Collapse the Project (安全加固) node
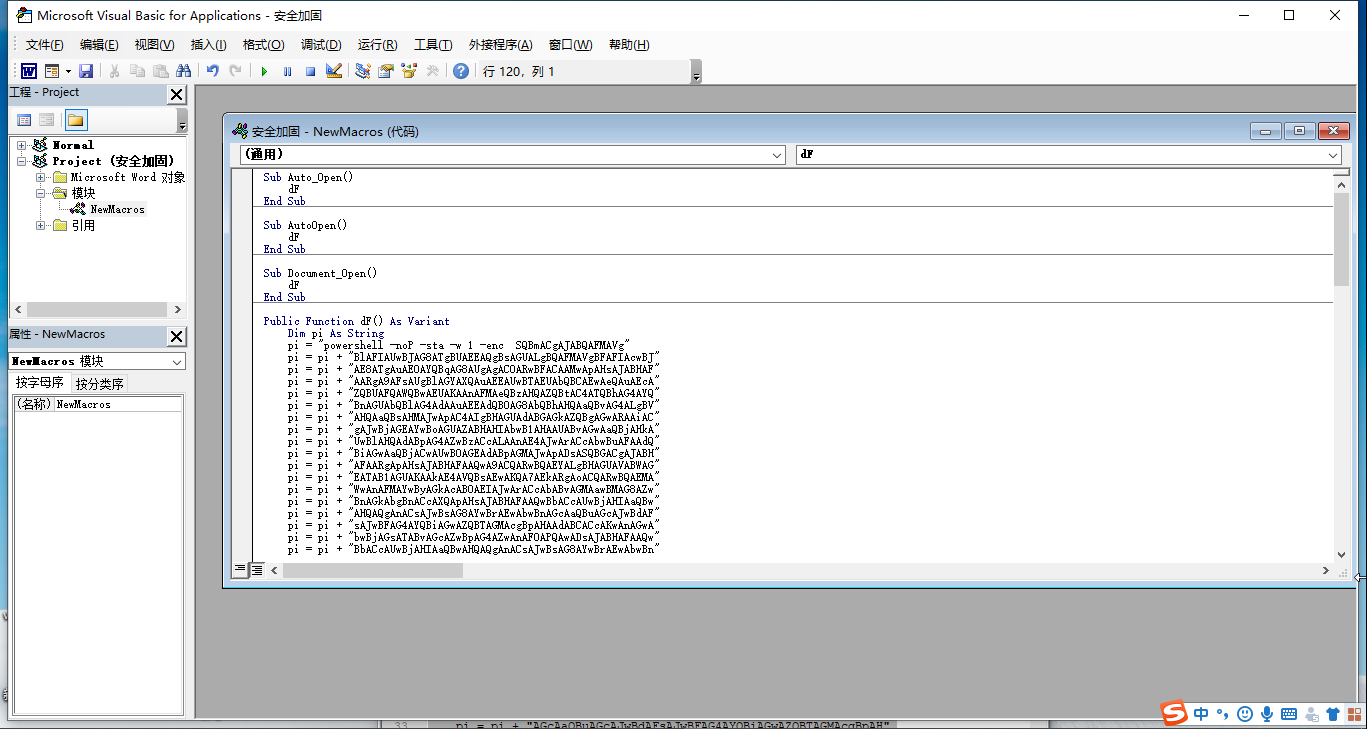The width and height of the screenshot is (1367, 729). click(x=22, y=161)
